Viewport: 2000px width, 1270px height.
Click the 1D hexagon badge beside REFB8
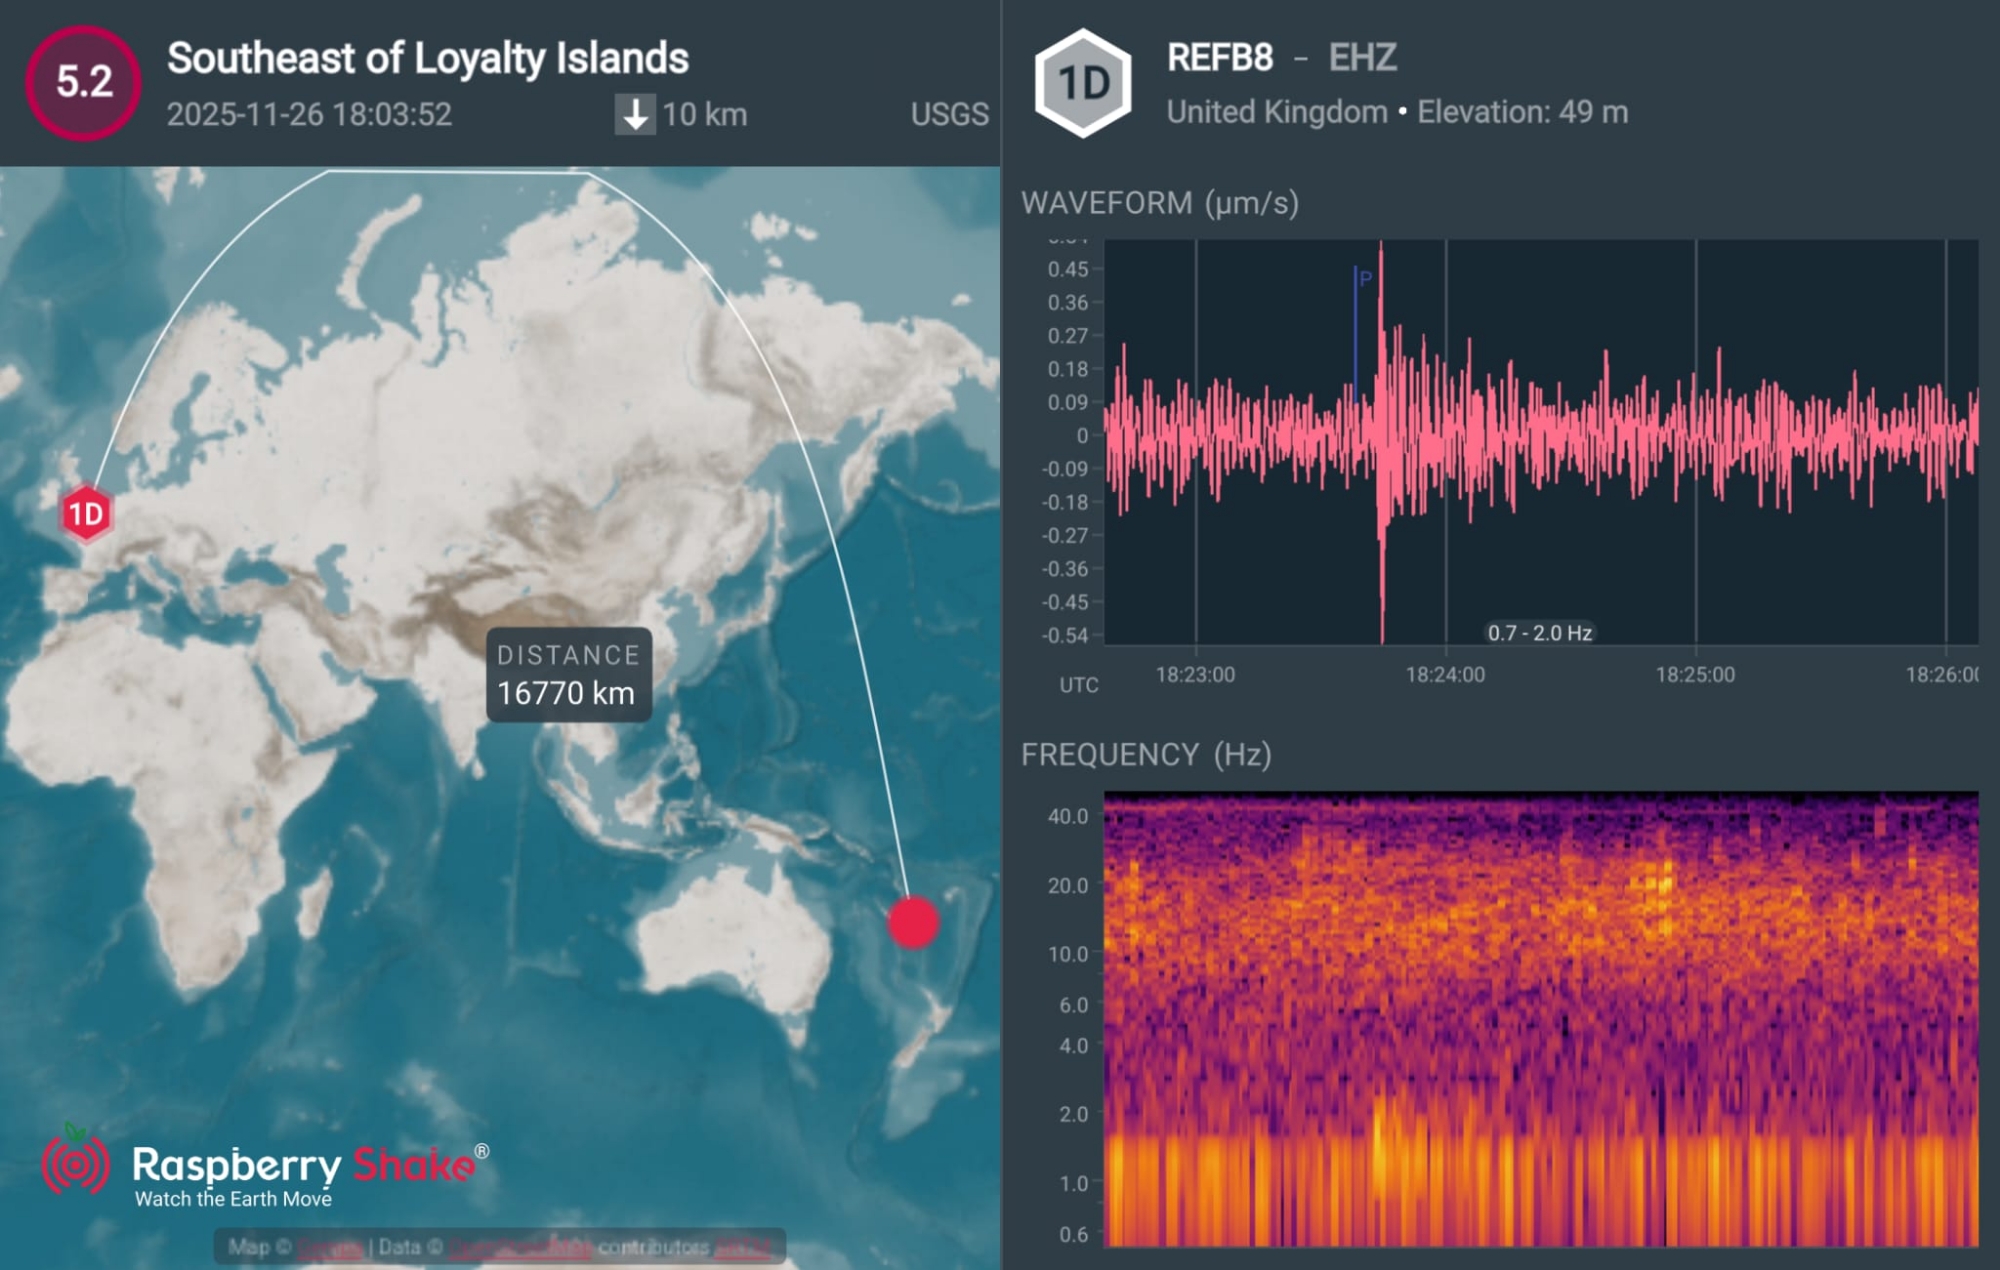point(1083,83)
